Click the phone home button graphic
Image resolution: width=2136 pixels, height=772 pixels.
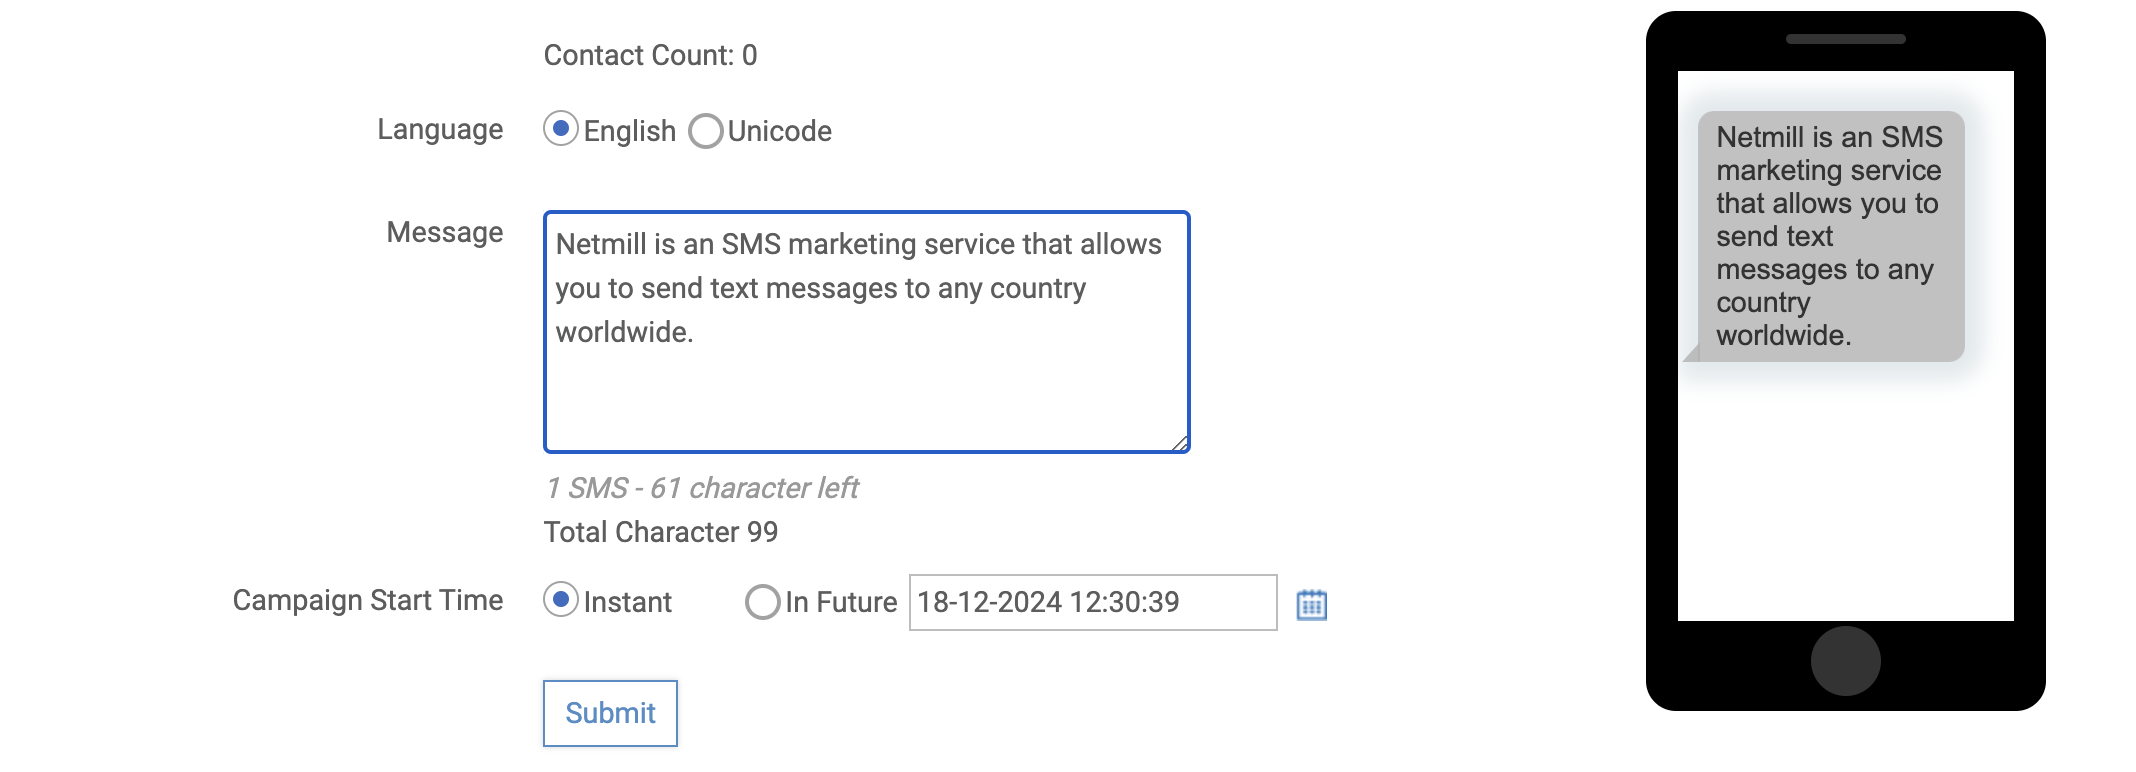(x=1845, y=660)
